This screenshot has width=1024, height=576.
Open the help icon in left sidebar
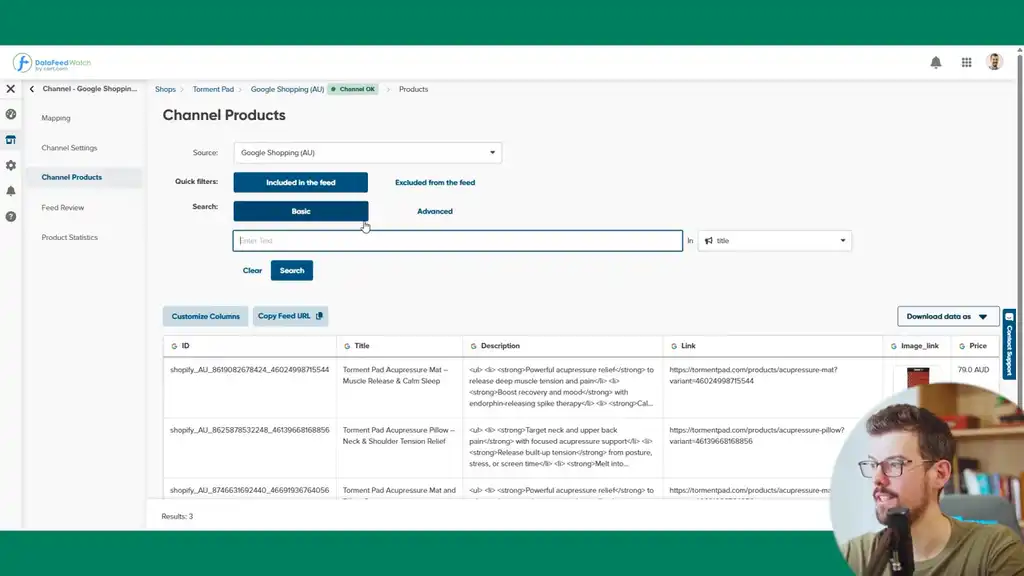11,215
